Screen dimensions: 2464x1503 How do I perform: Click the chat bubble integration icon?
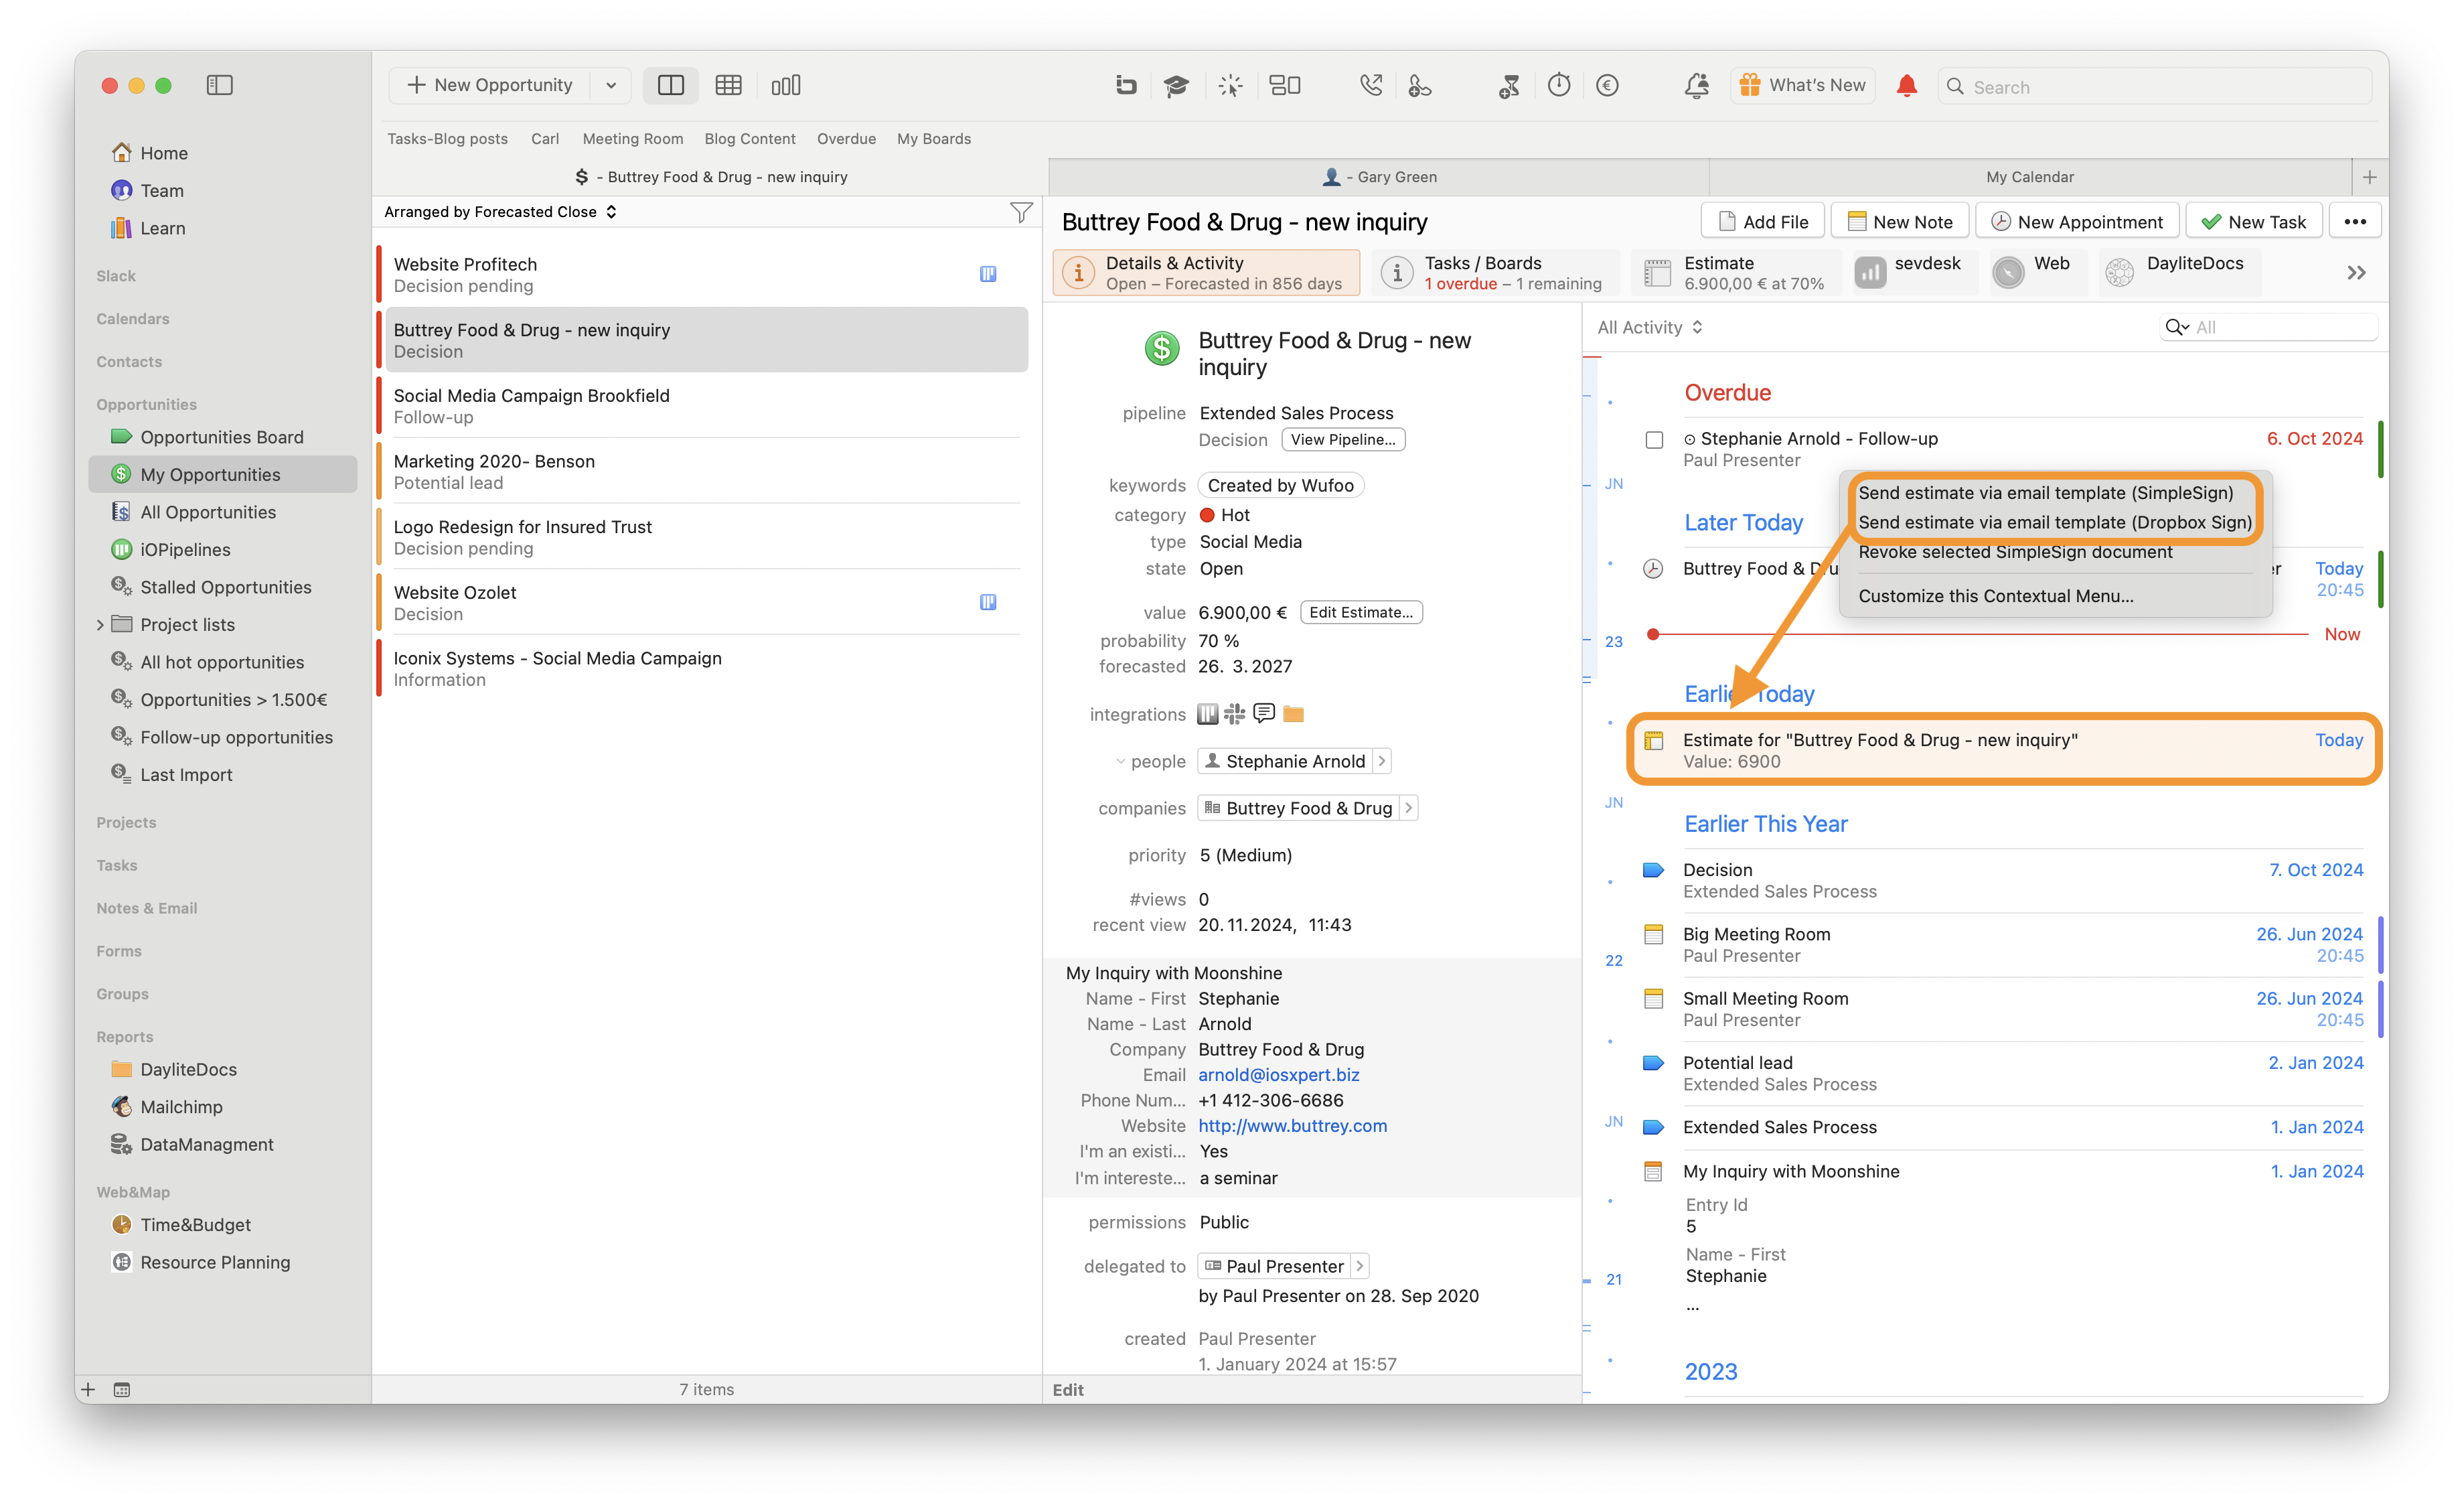[1264, 714]
